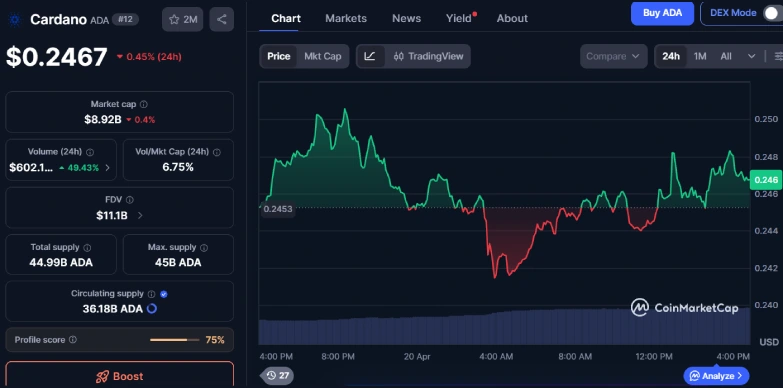Click the Analyze button
Image resolution: width=783 pixels, height=388 pixels.
click(717, 376)
